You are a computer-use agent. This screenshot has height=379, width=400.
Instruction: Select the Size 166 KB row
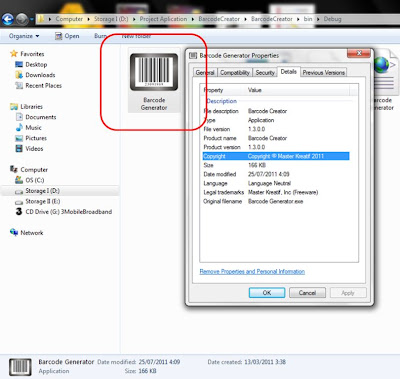(276, 165)
